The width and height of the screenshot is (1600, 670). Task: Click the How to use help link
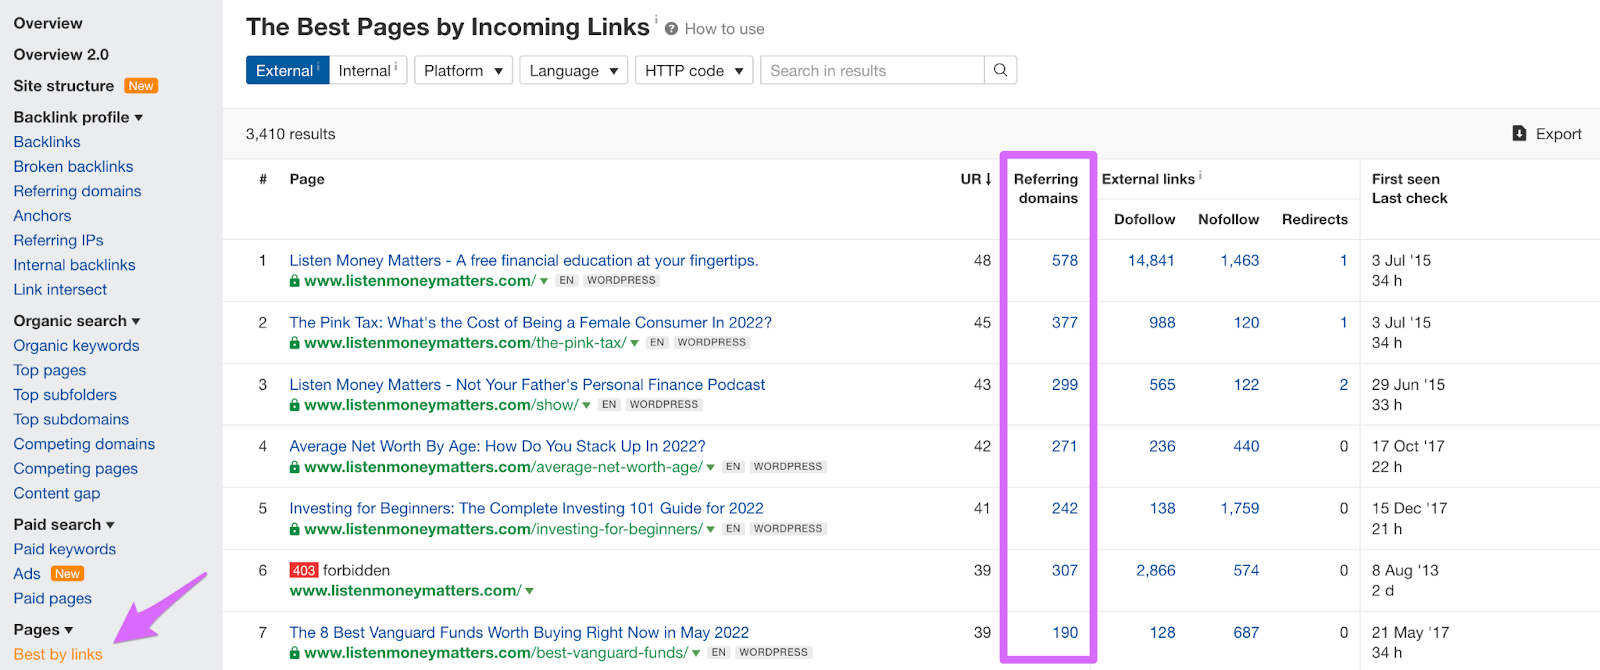coord(724,29)
